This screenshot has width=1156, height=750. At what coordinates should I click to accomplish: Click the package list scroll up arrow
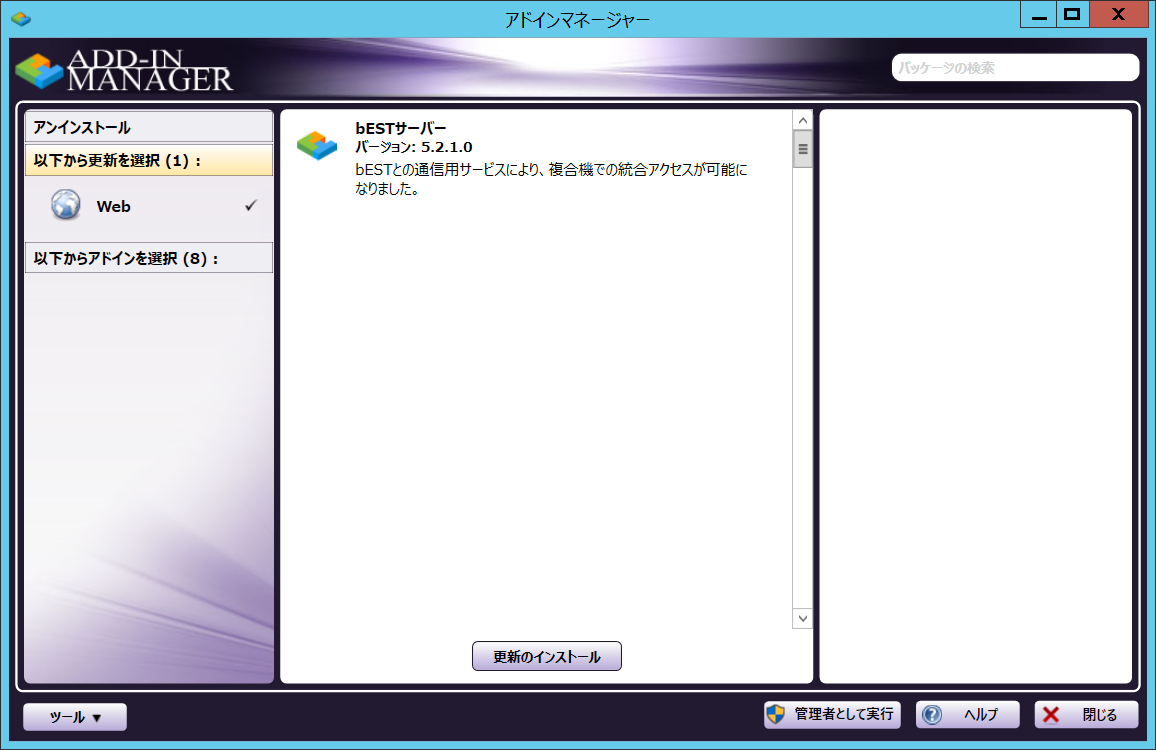tap(803, 120)
